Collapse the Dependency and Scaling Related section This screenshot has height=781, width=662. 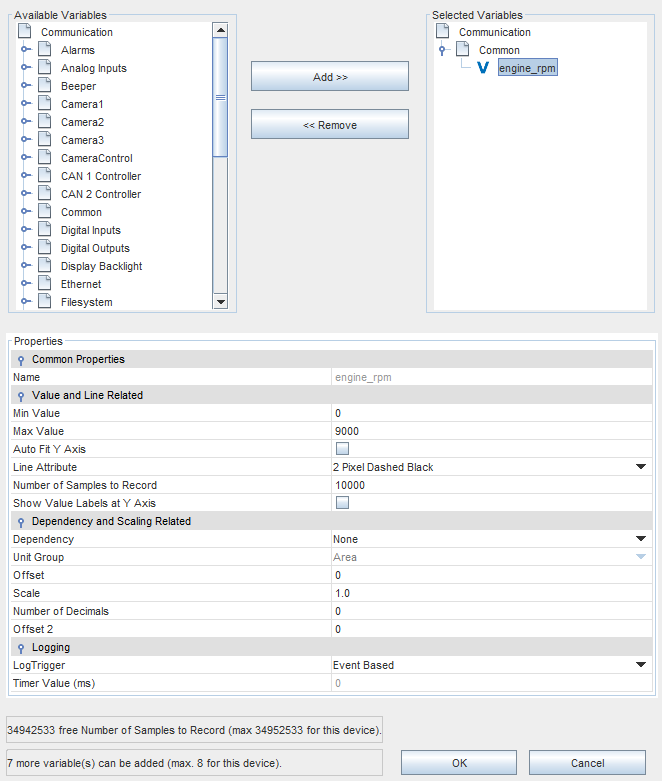coord(21,522)
